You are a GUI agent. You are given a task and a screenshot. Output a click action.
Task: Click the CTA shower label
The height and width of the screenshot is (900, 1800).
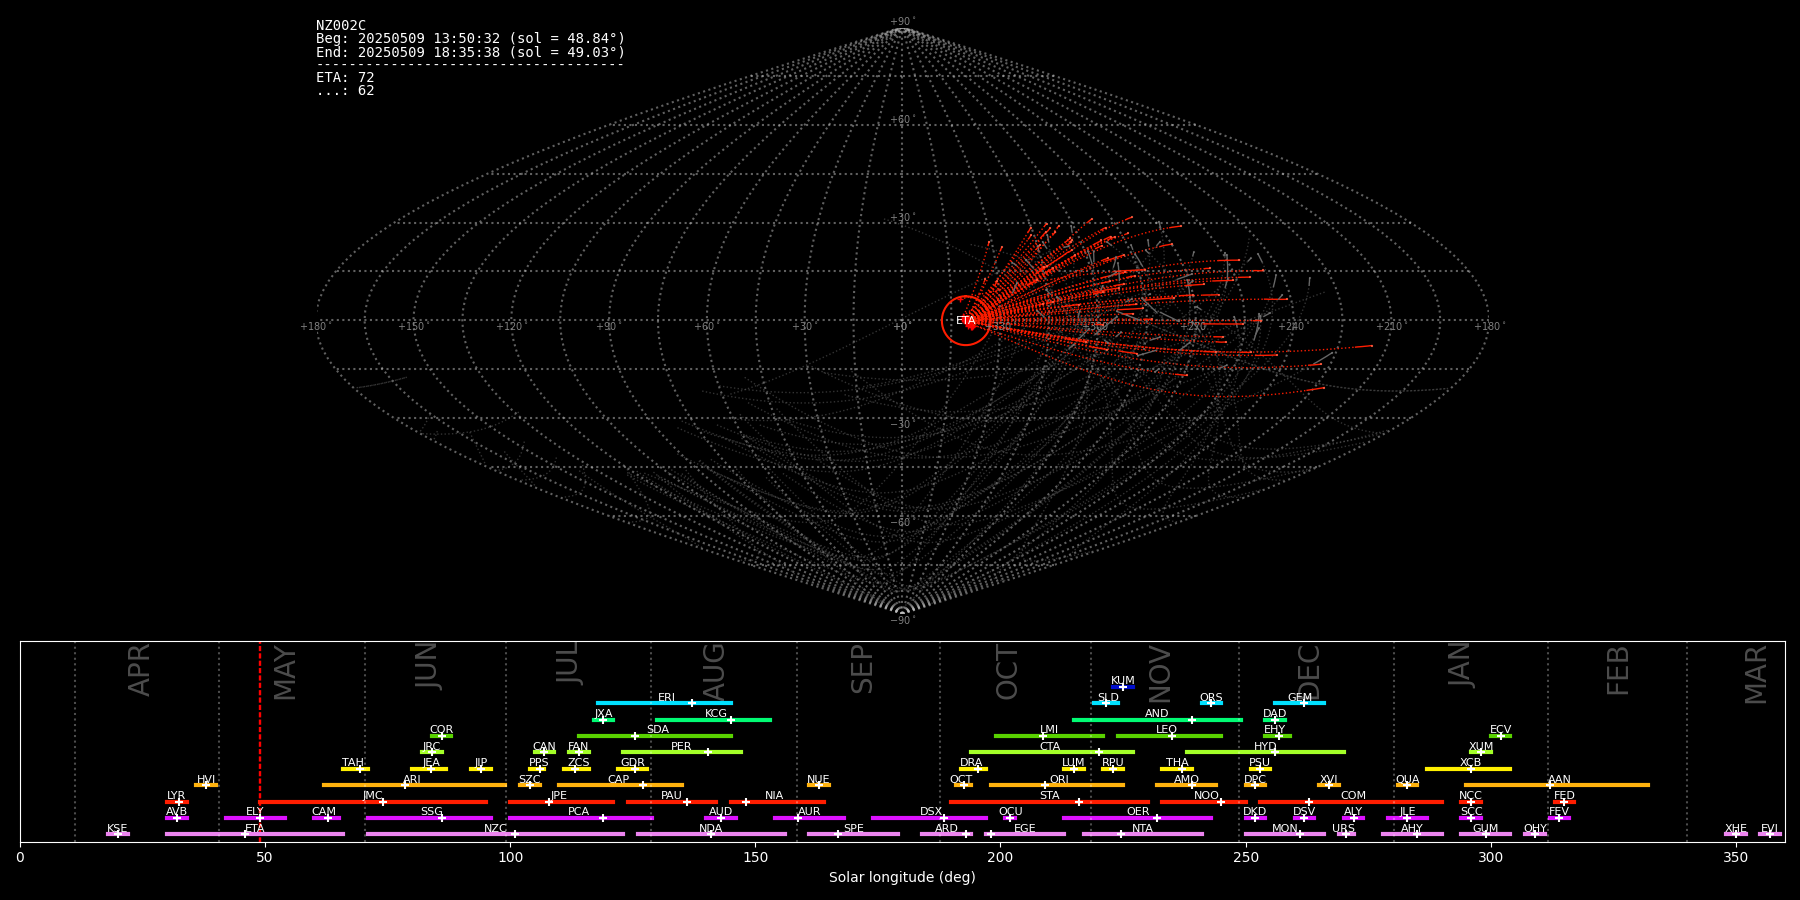point(1050,747)
